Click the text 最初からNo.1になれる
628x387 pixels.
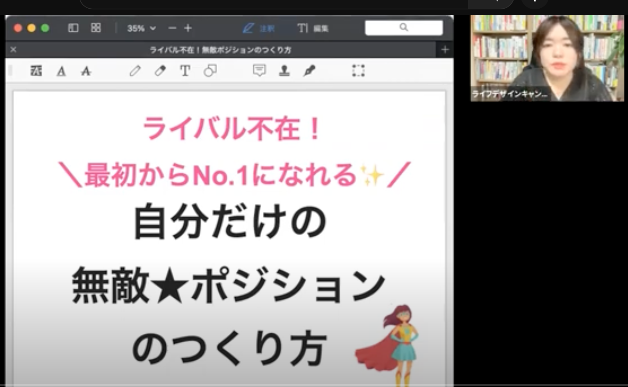pyautogui.click(x=220, y=175)
